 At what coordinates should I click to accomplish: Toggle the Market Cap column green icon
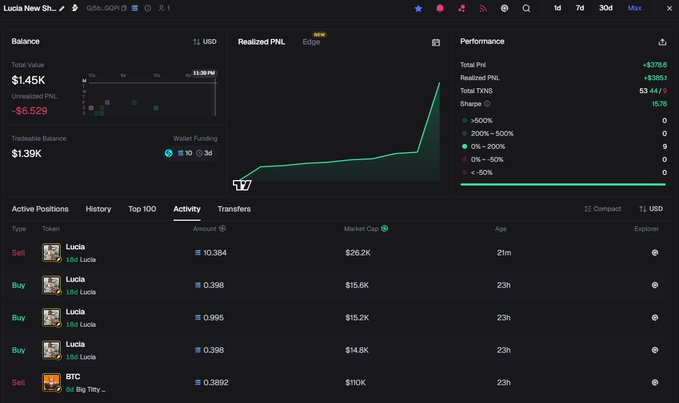385,229
